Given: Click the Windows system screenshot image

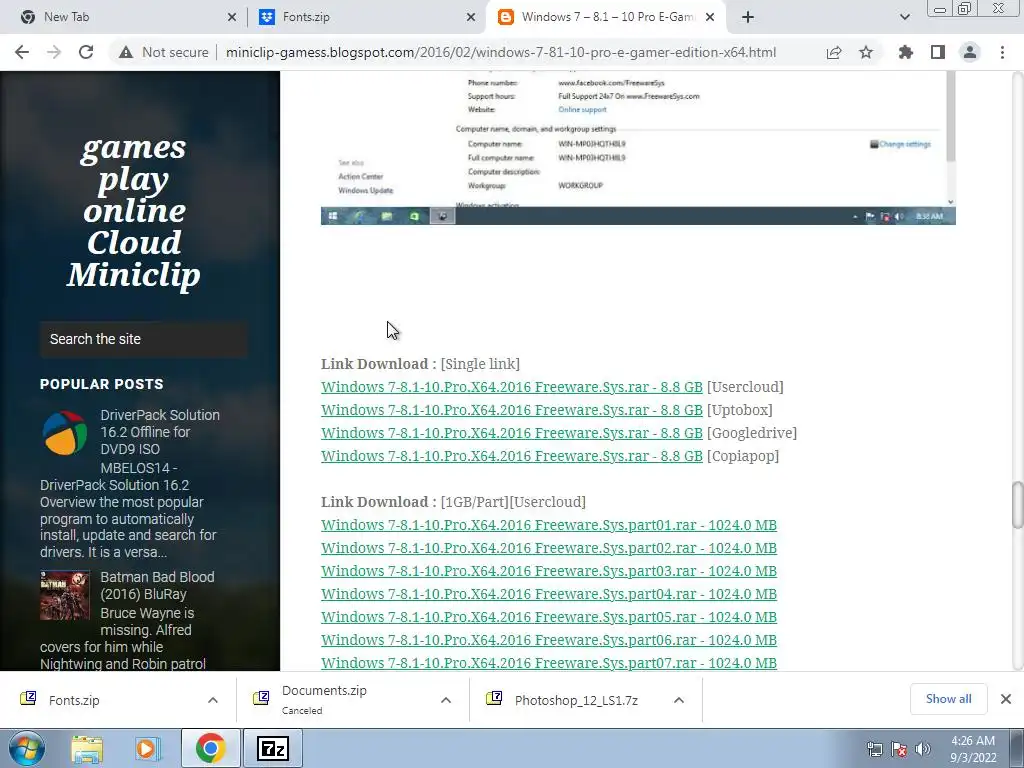Looking at the screenshot, I should point(638,148).
